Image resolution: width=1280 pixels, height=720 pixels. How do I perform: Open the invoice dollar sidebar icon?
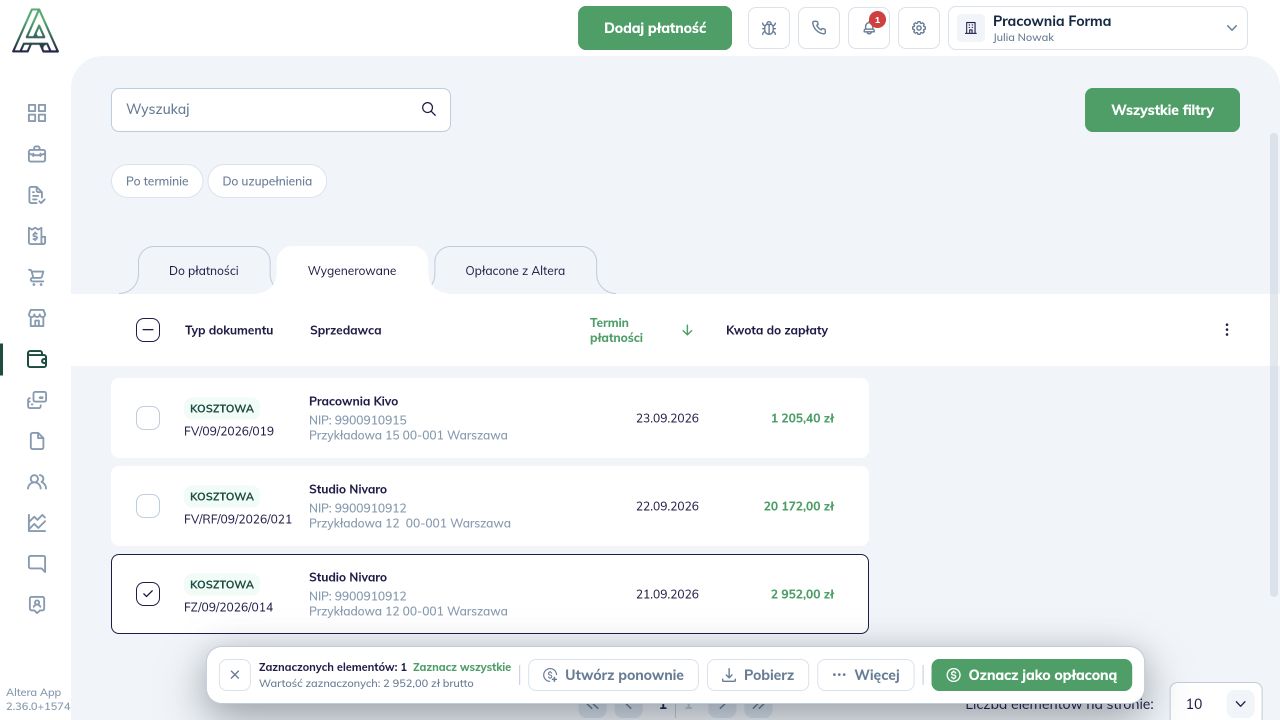pos(37,236)
